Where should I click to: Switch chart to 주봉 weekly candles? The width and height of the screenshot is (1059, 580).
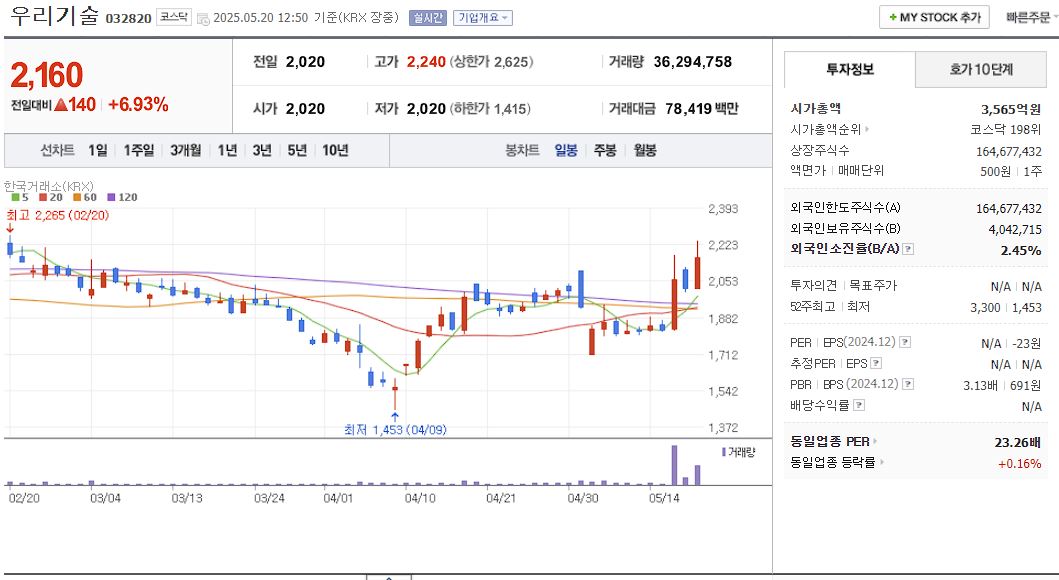pos(606,149)
